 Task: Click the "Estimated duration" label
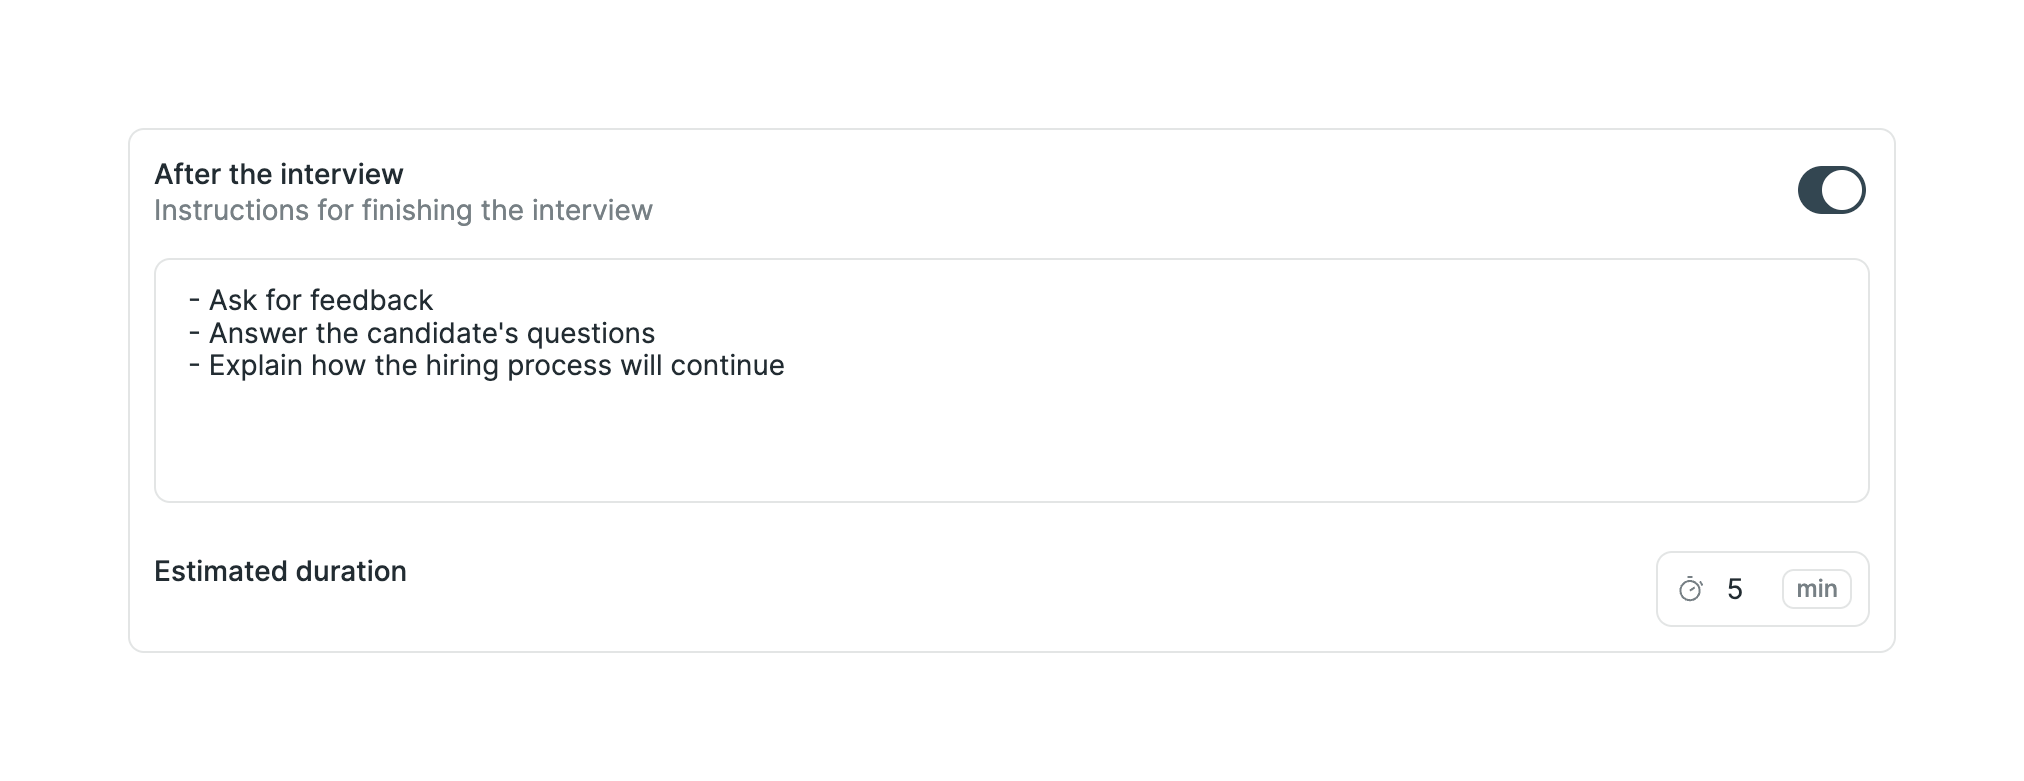280,571
